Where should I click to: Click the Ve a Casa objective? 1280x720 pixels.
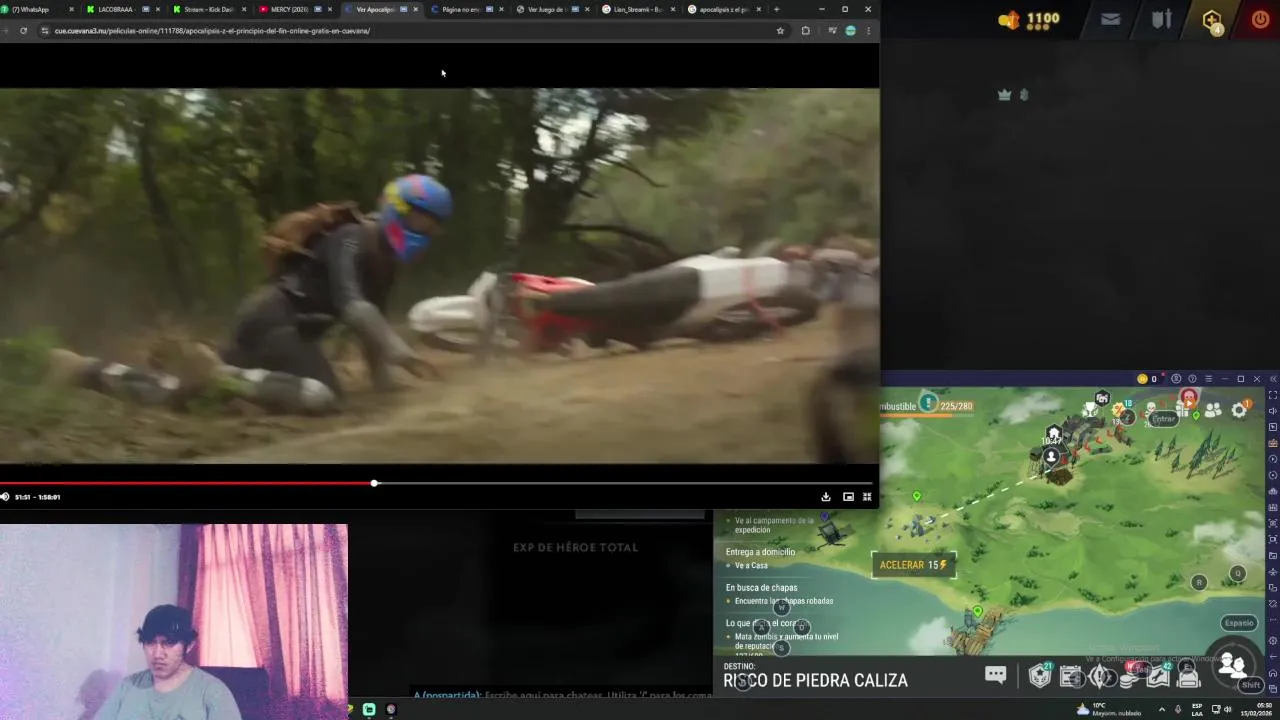click(x=751, y=566)
